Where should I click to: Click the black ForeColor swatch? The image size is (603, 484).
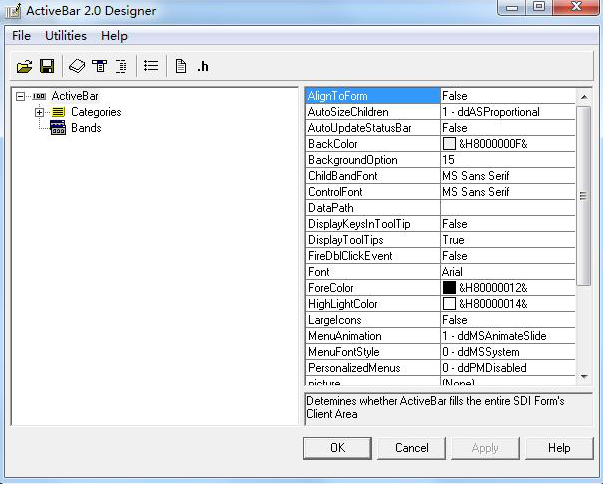pyautogui.click(x=449, y=288)
